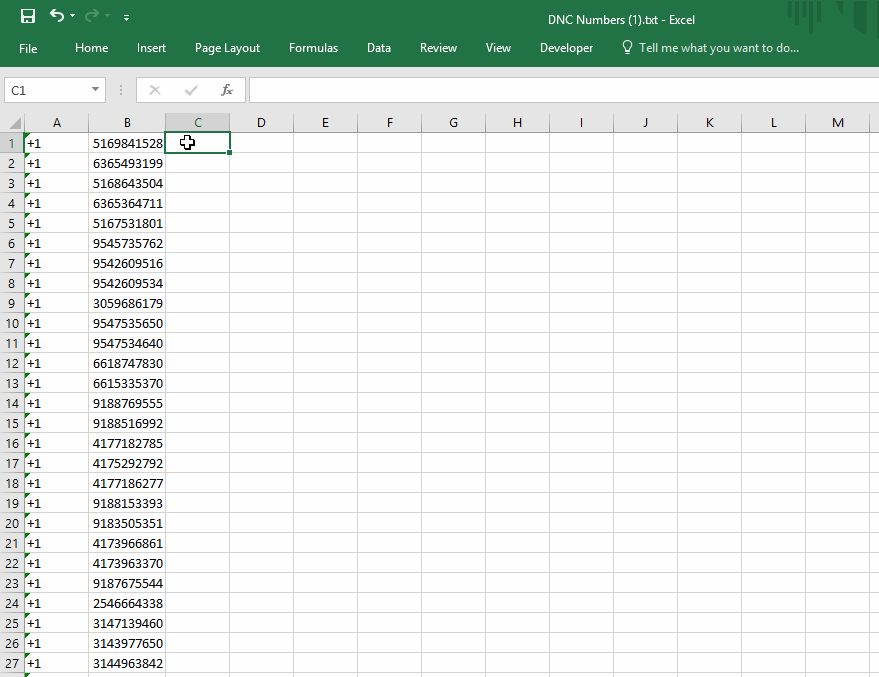The height and width of the screenshot is (677, 879).
Task: Click the Undo arrow icon
Action: tap(57, 16)
